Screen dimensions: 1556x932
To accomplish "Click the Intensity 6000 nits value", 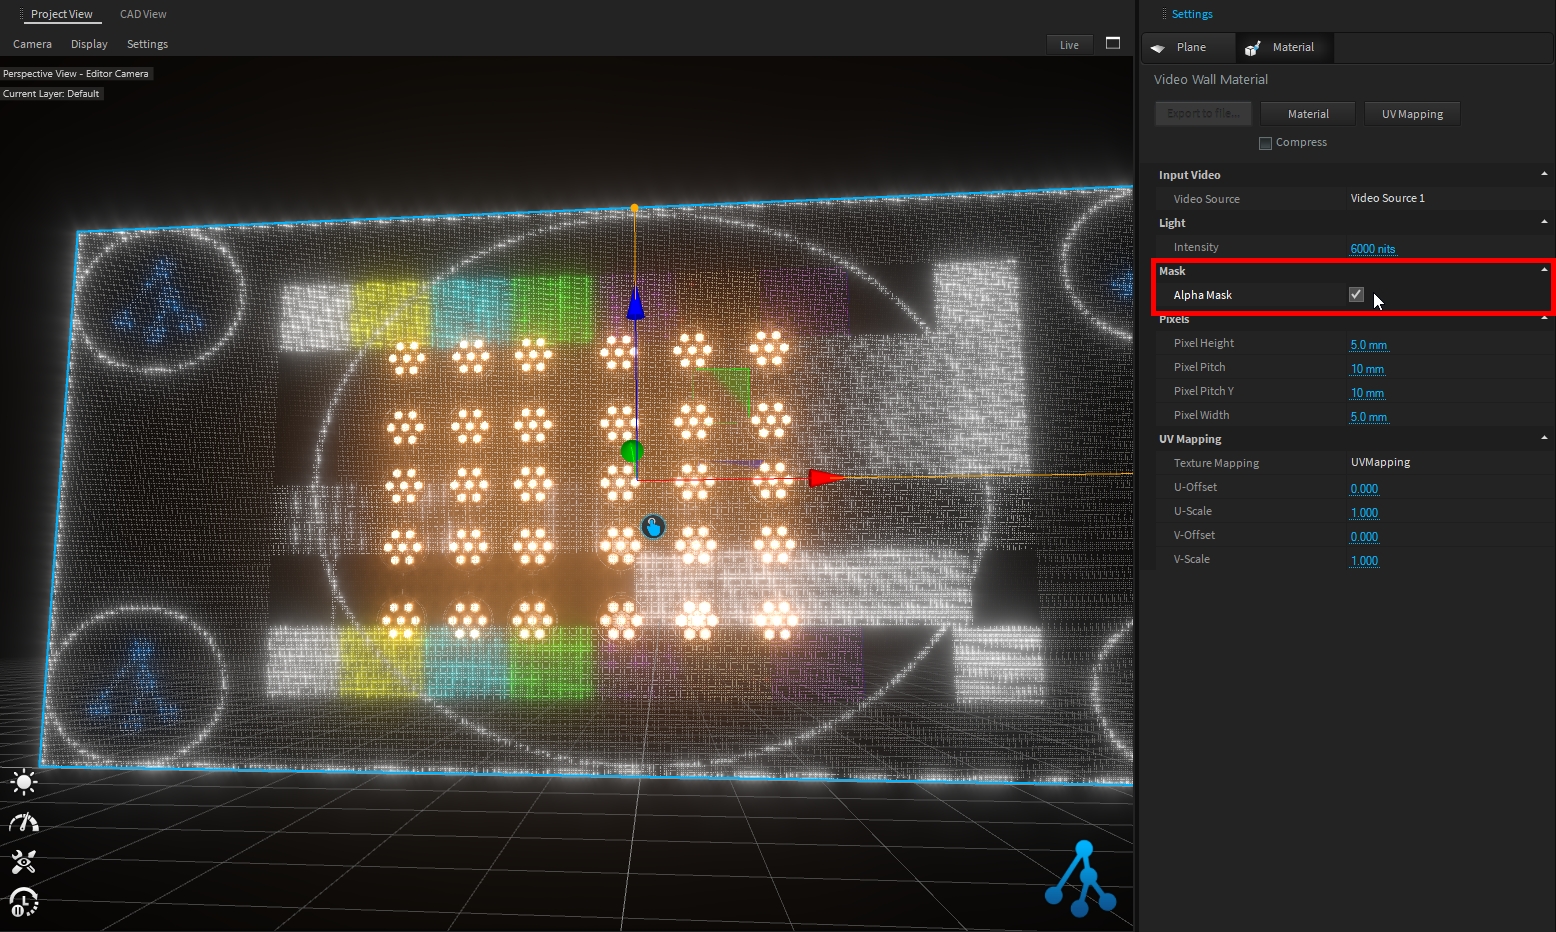I will tap(1372, 248).
